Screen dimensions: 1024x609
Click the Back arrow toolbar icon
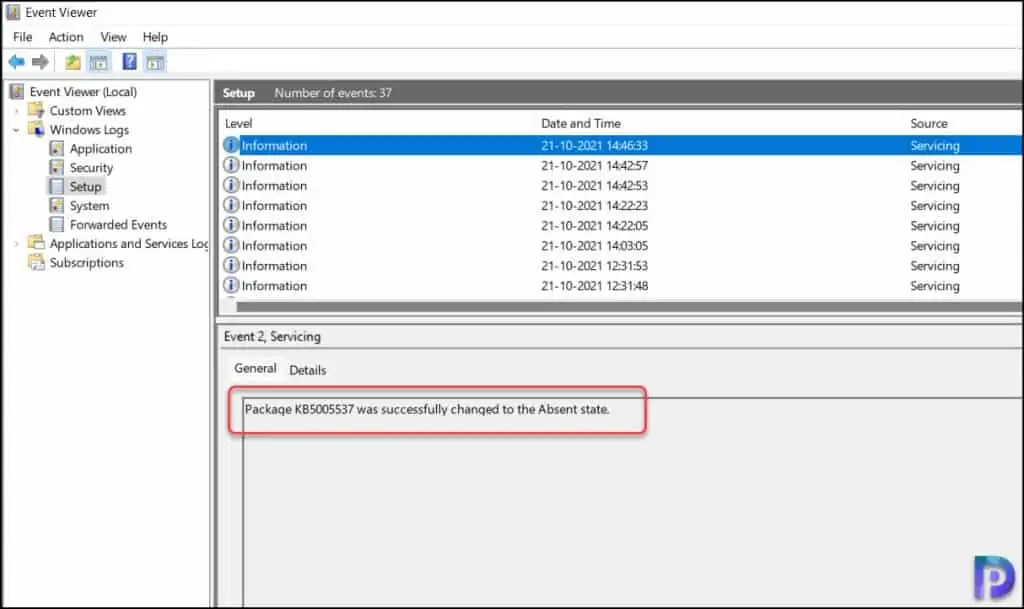click(16, 62)
